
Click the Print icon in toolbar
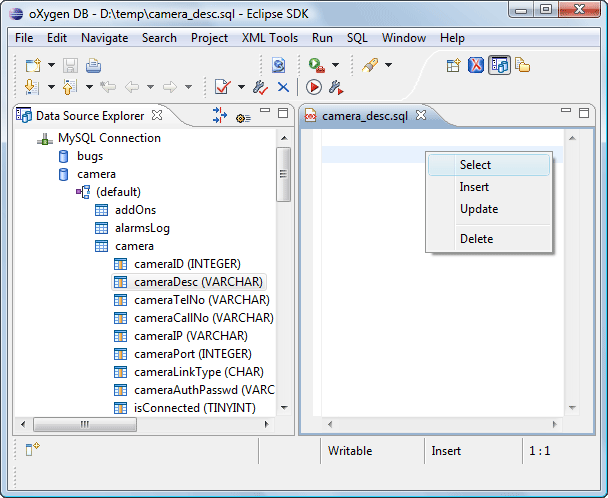(x=93, y=65)
